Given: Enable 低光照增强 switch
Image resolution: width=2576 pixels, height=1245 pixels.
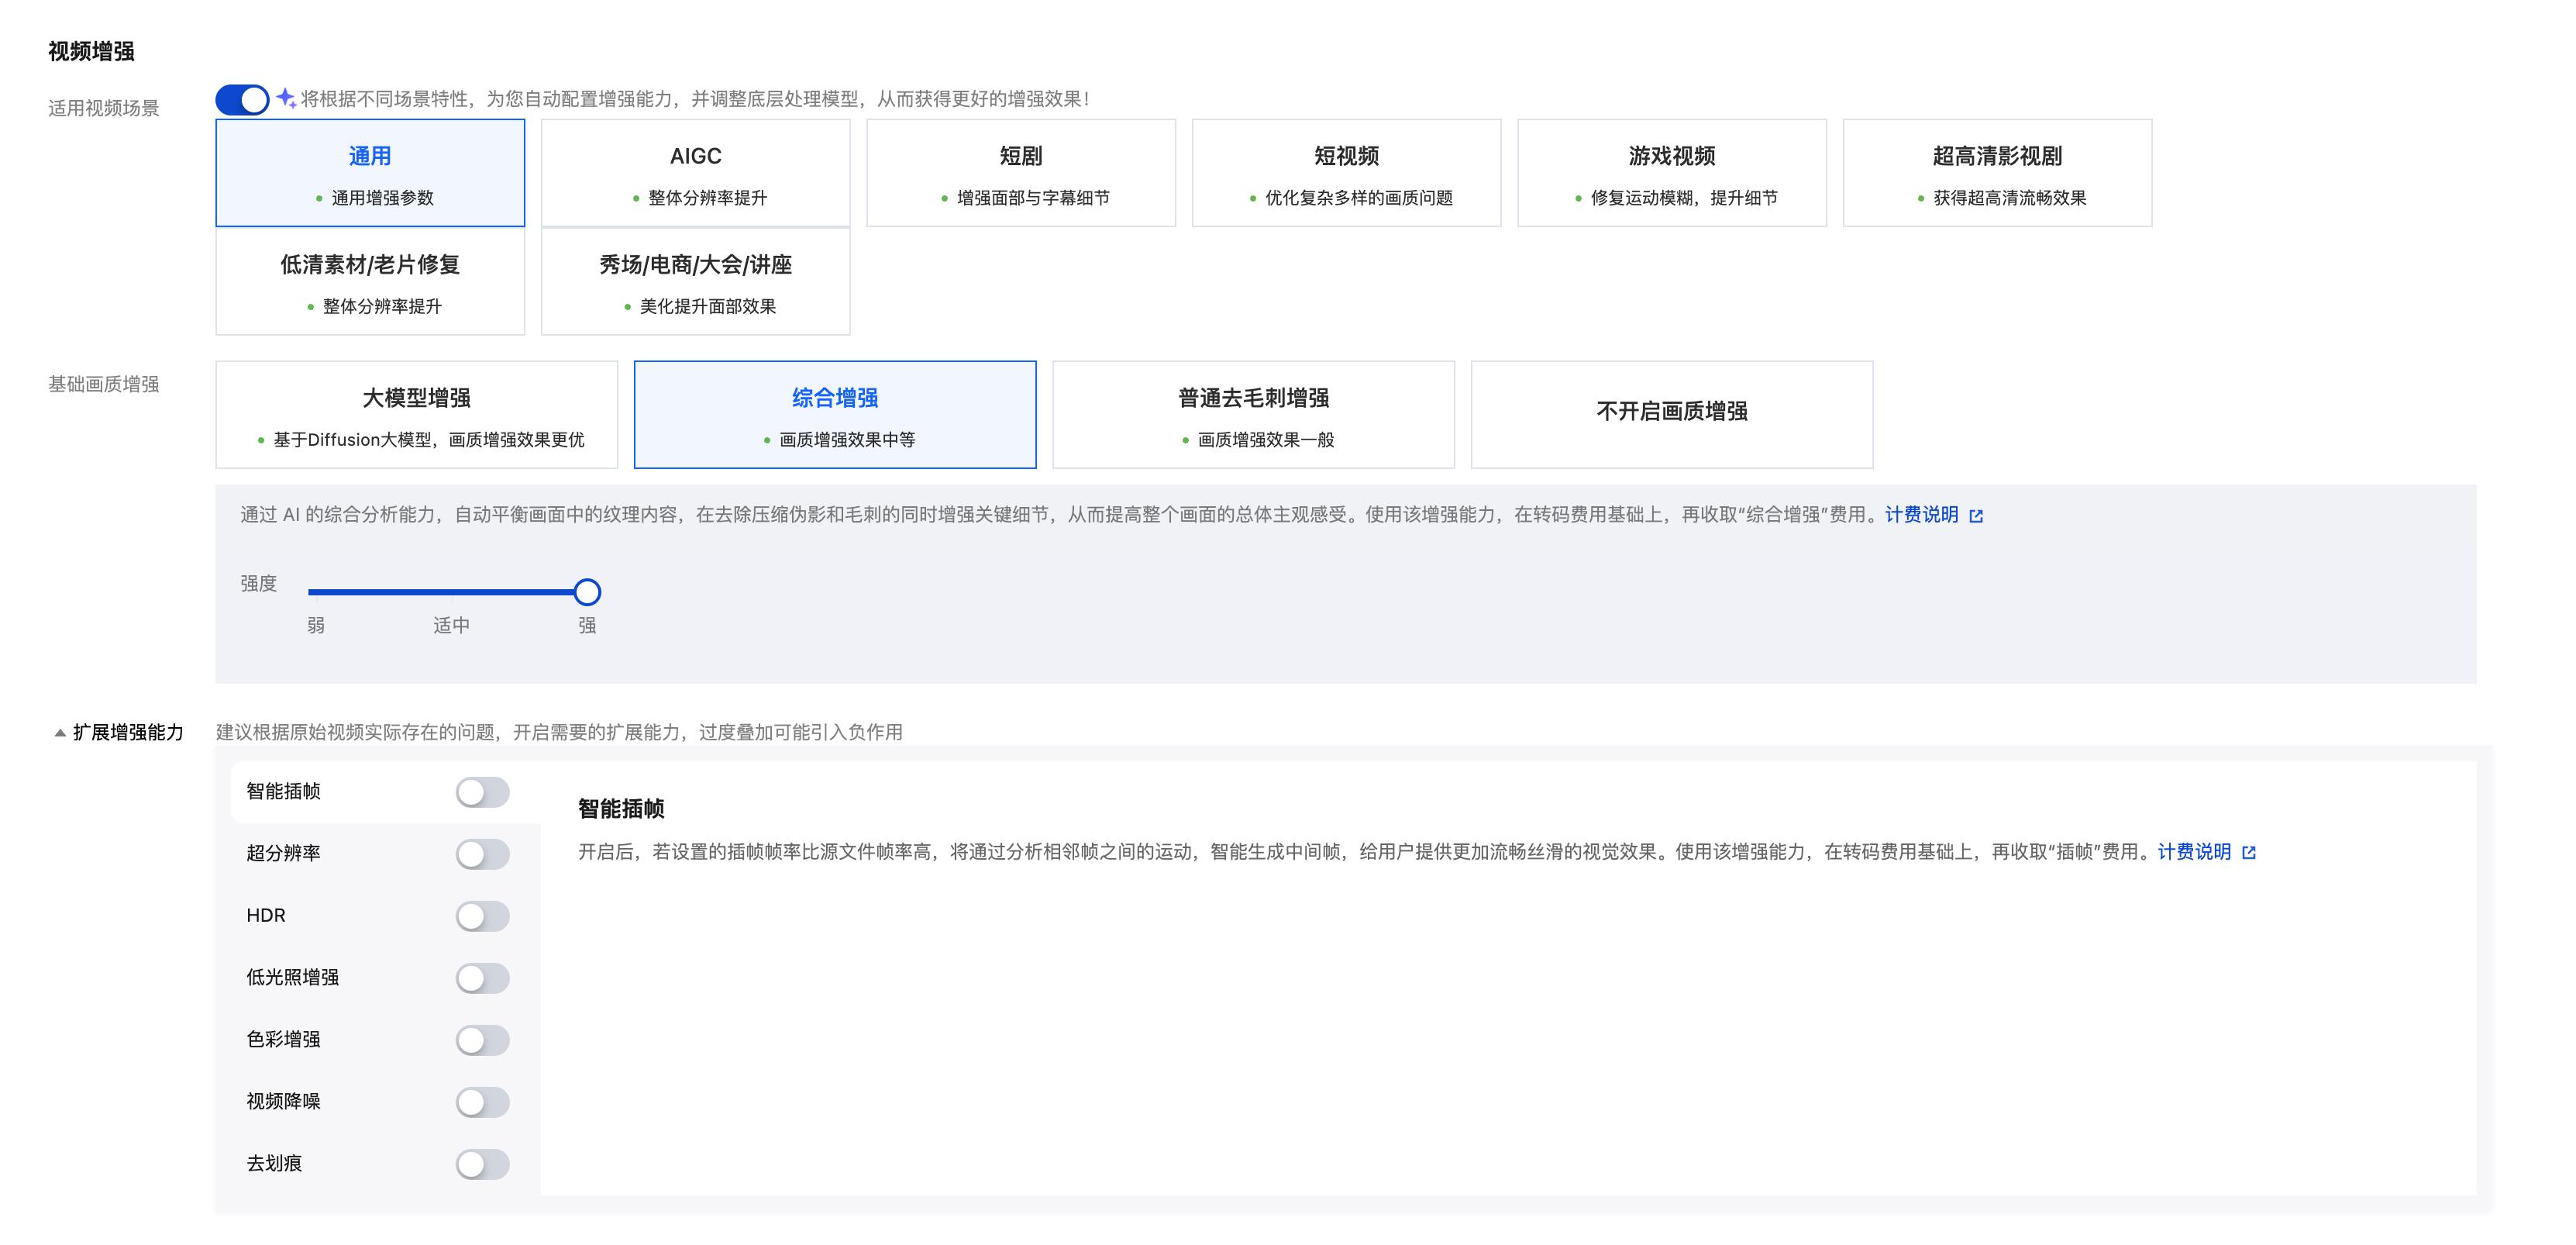Looking at the screenshot, I should (x=482, y=979).
